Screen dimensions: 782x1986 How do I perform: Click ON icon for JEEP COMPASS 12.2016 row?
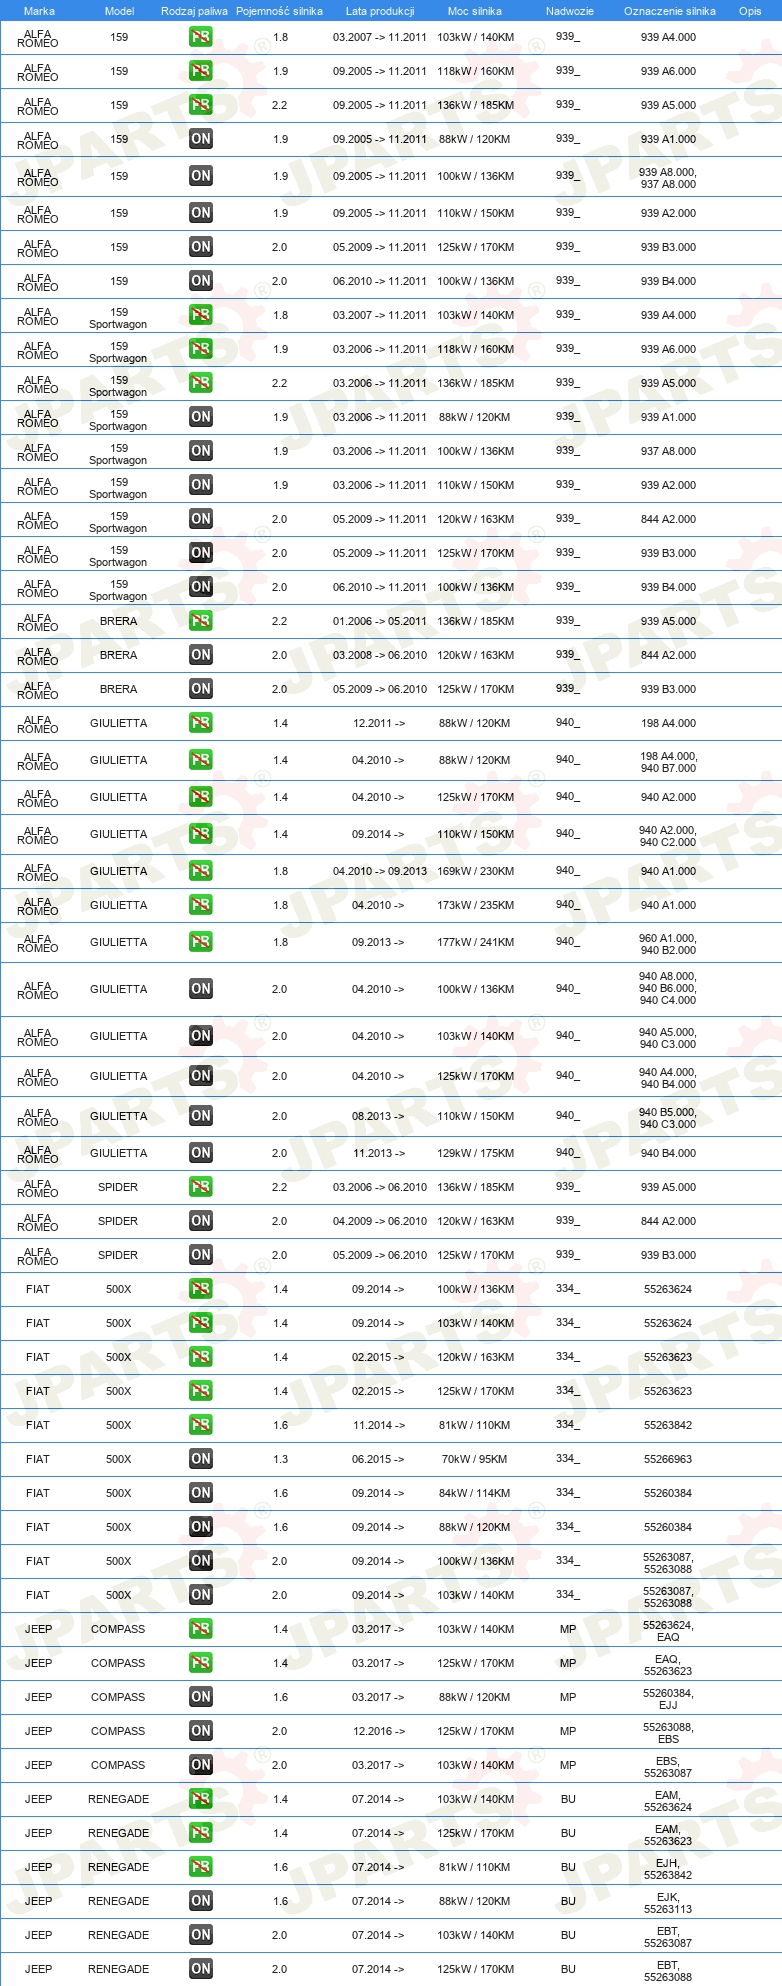point(201,1731)
